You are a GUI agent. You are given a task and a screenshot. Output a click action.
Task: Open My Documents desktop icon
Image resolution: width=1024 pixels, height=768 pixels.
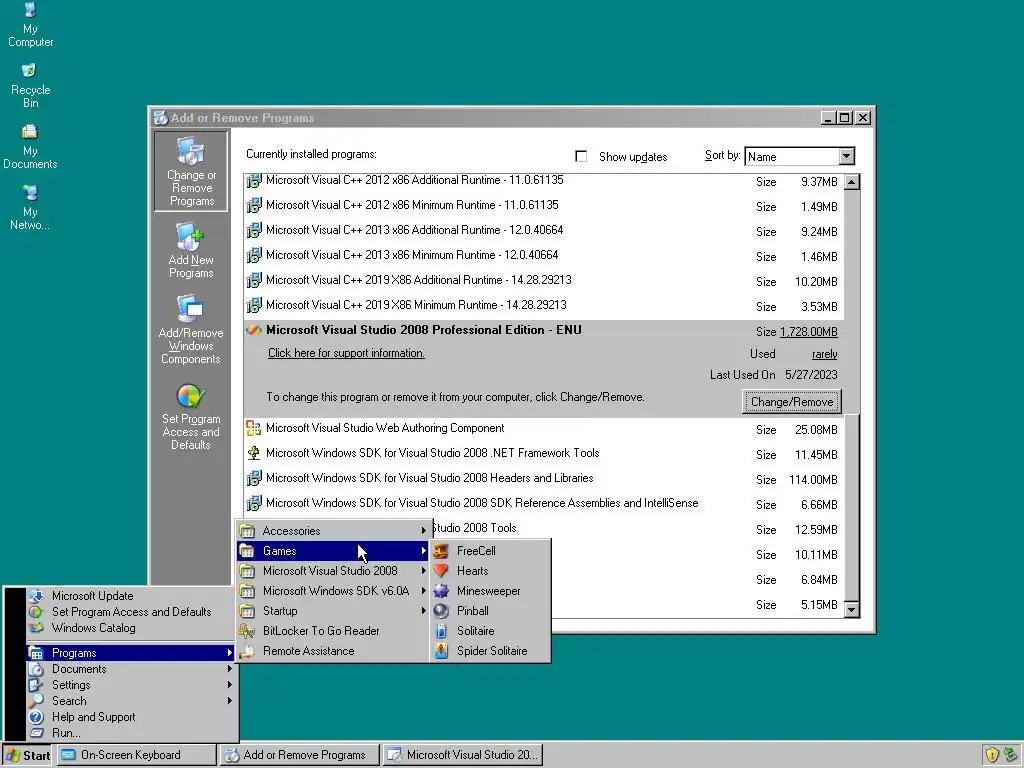[x=30, y=146]
